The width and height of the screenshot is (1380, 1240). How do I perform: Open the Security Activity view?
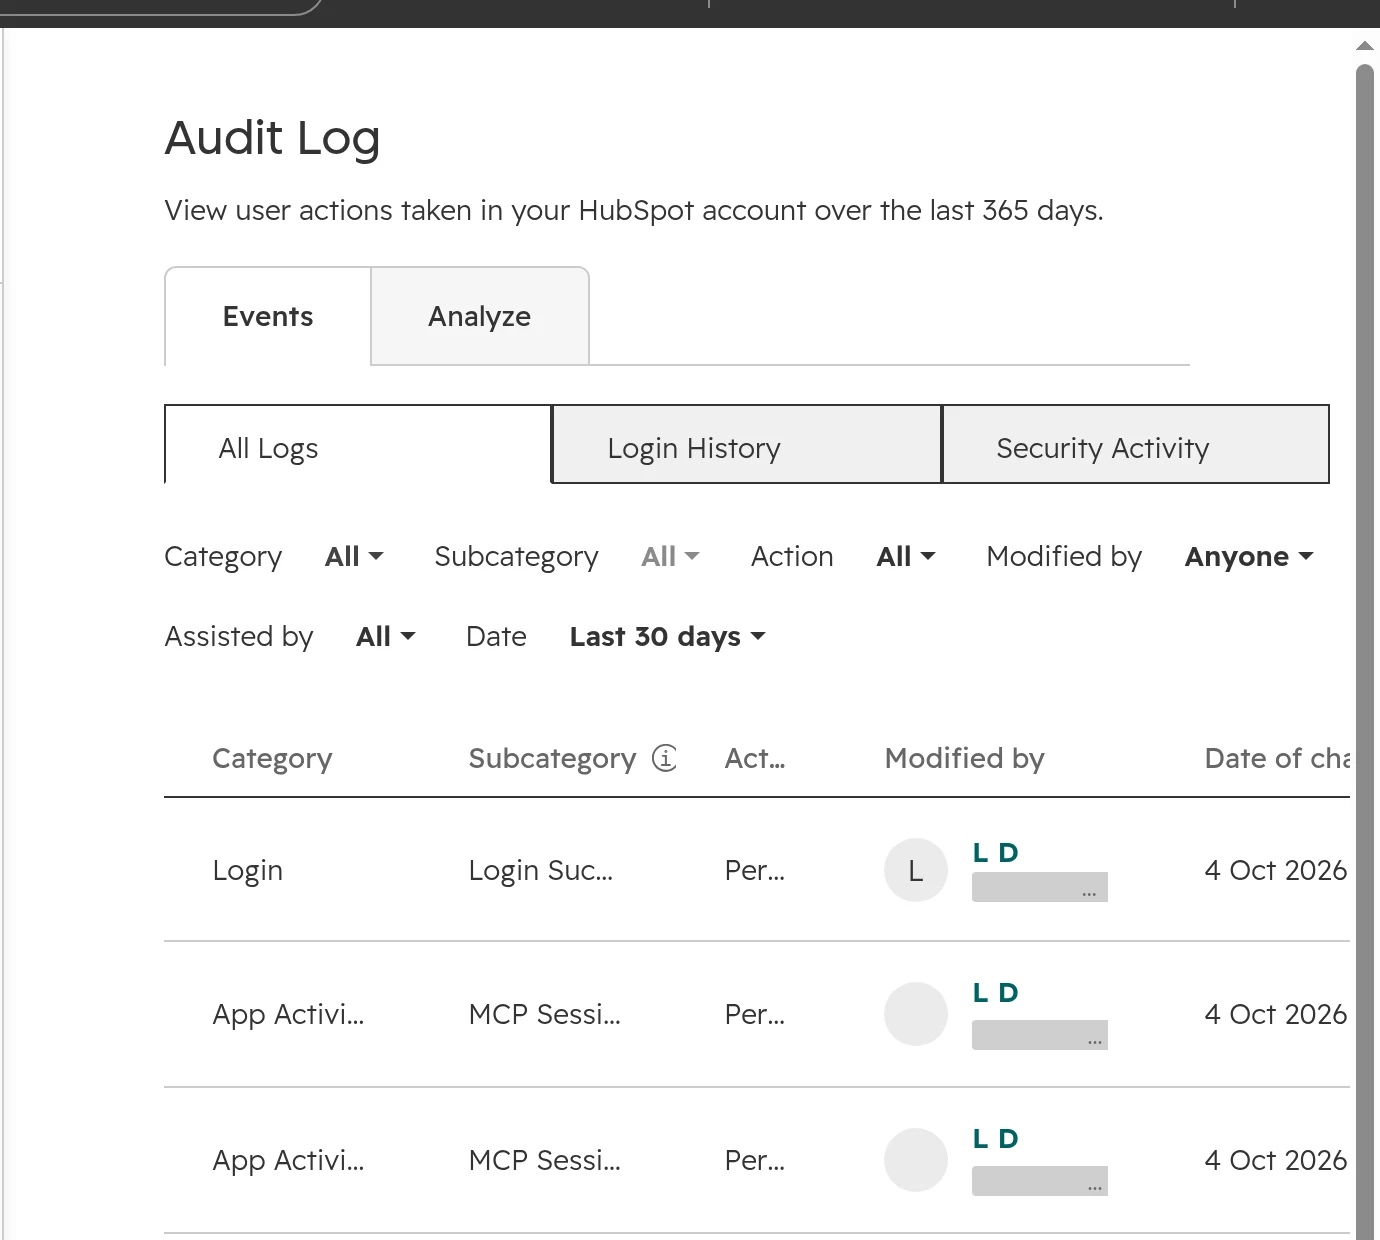[1136, 444]
